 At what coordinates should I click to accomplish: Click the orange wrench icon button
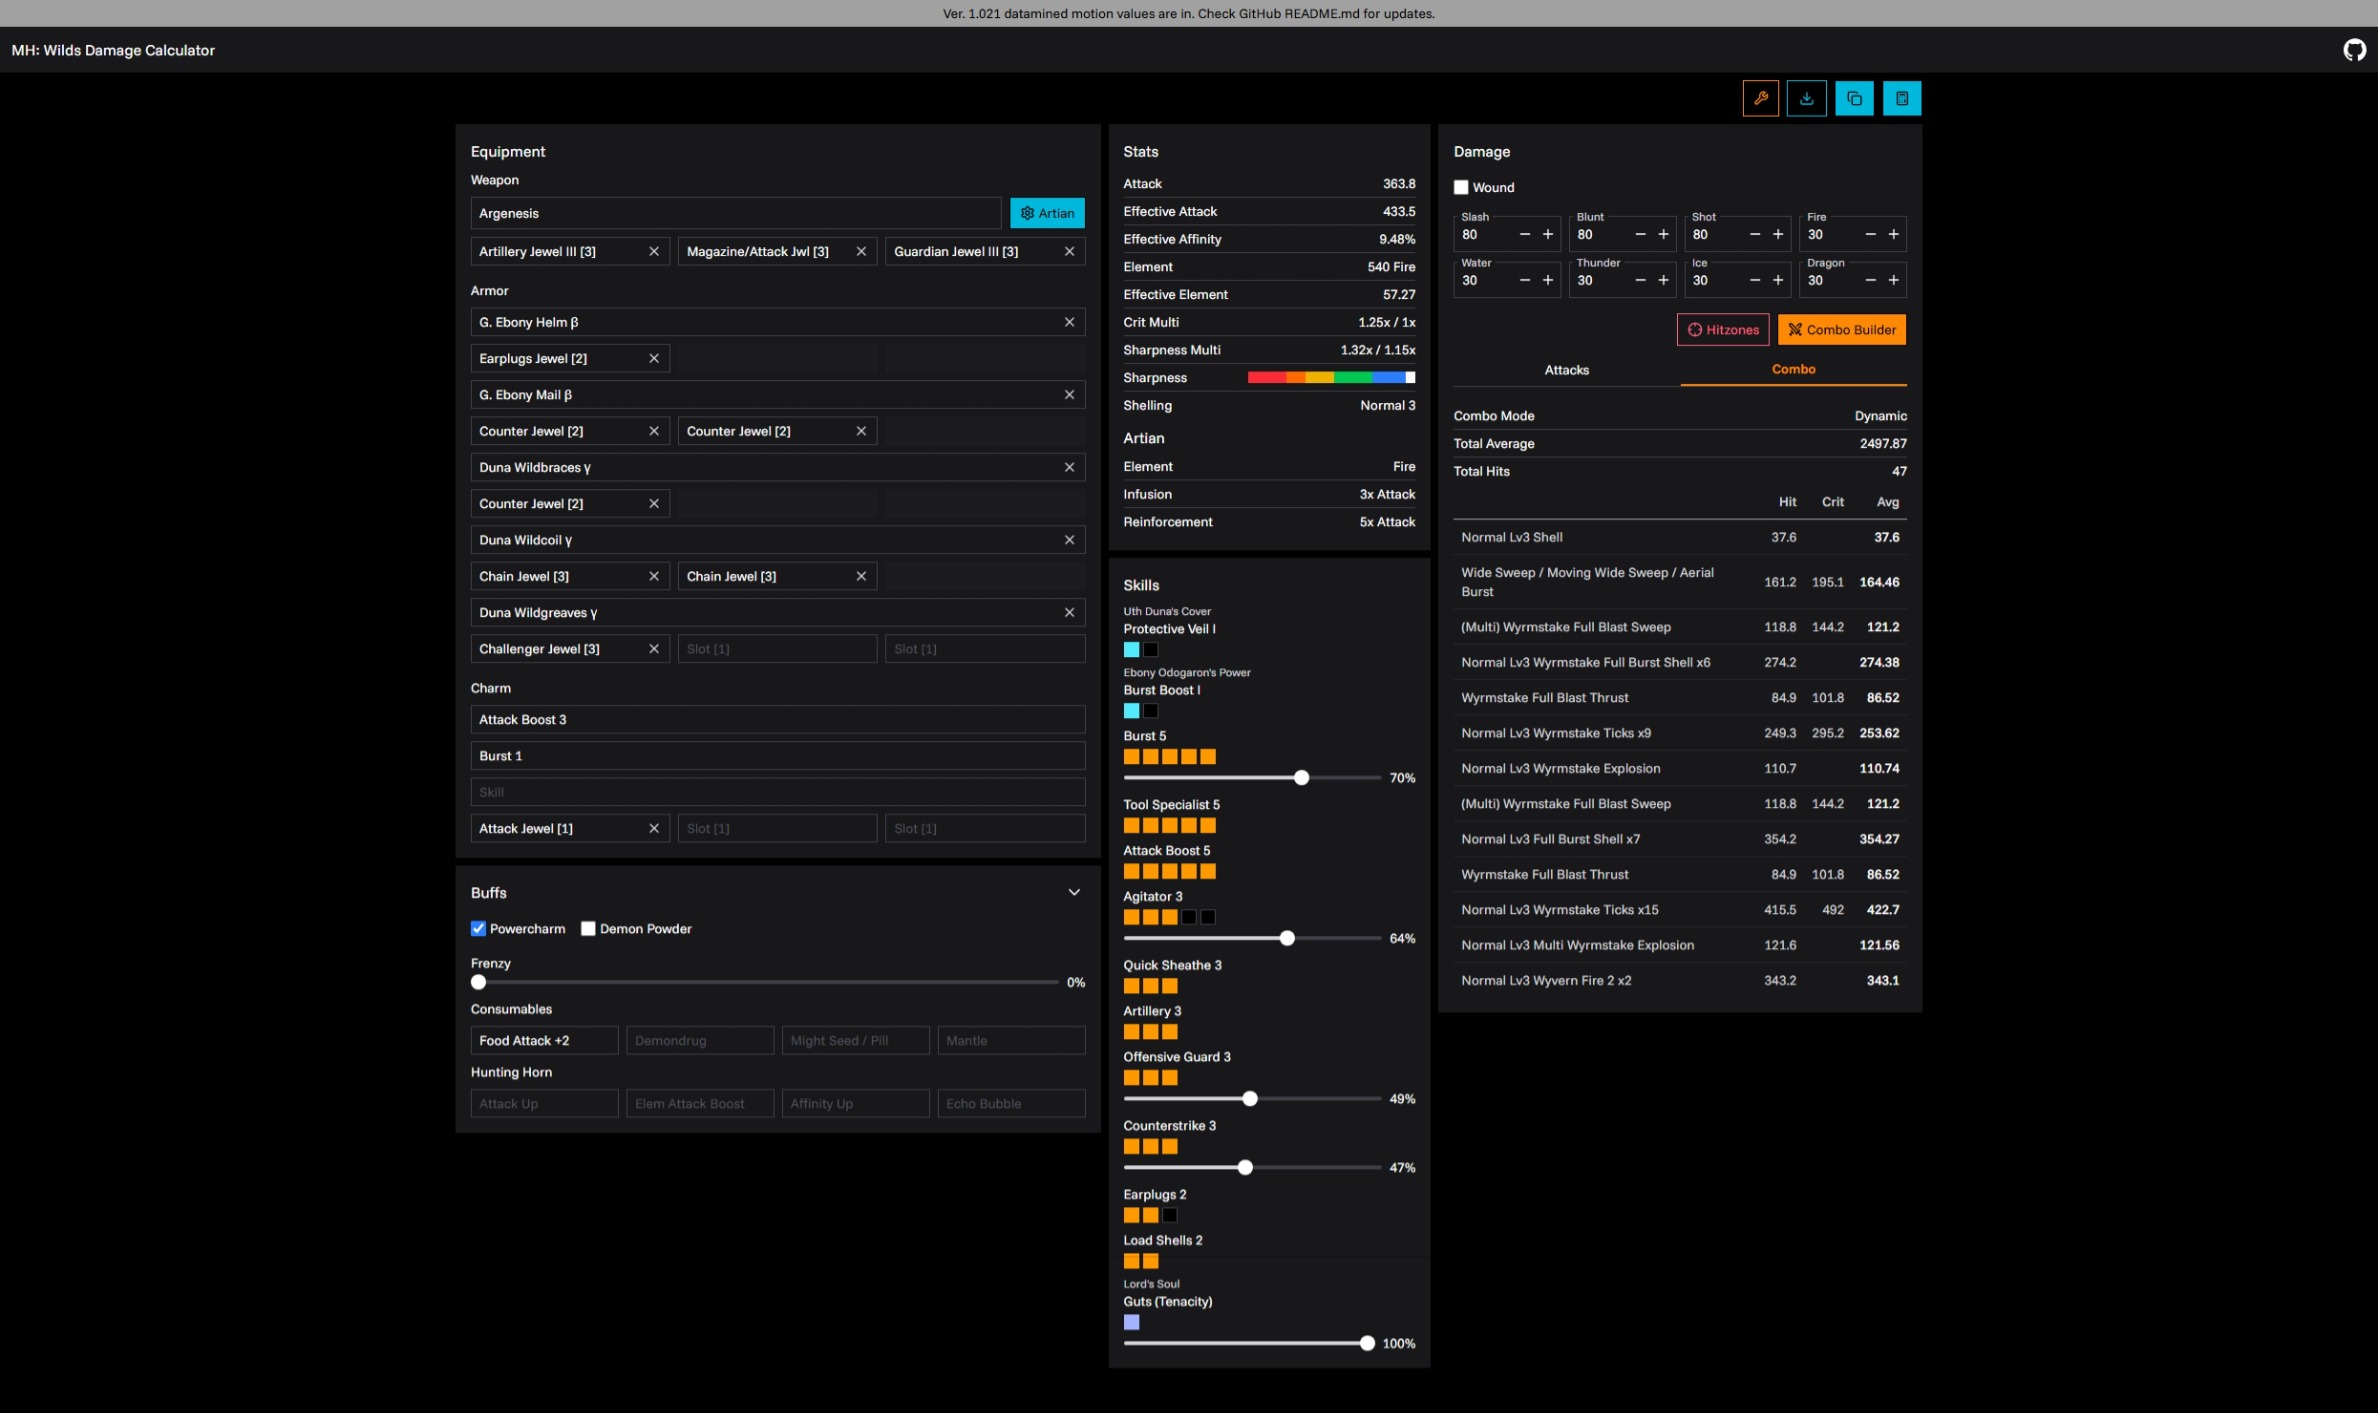point(1760,98)
